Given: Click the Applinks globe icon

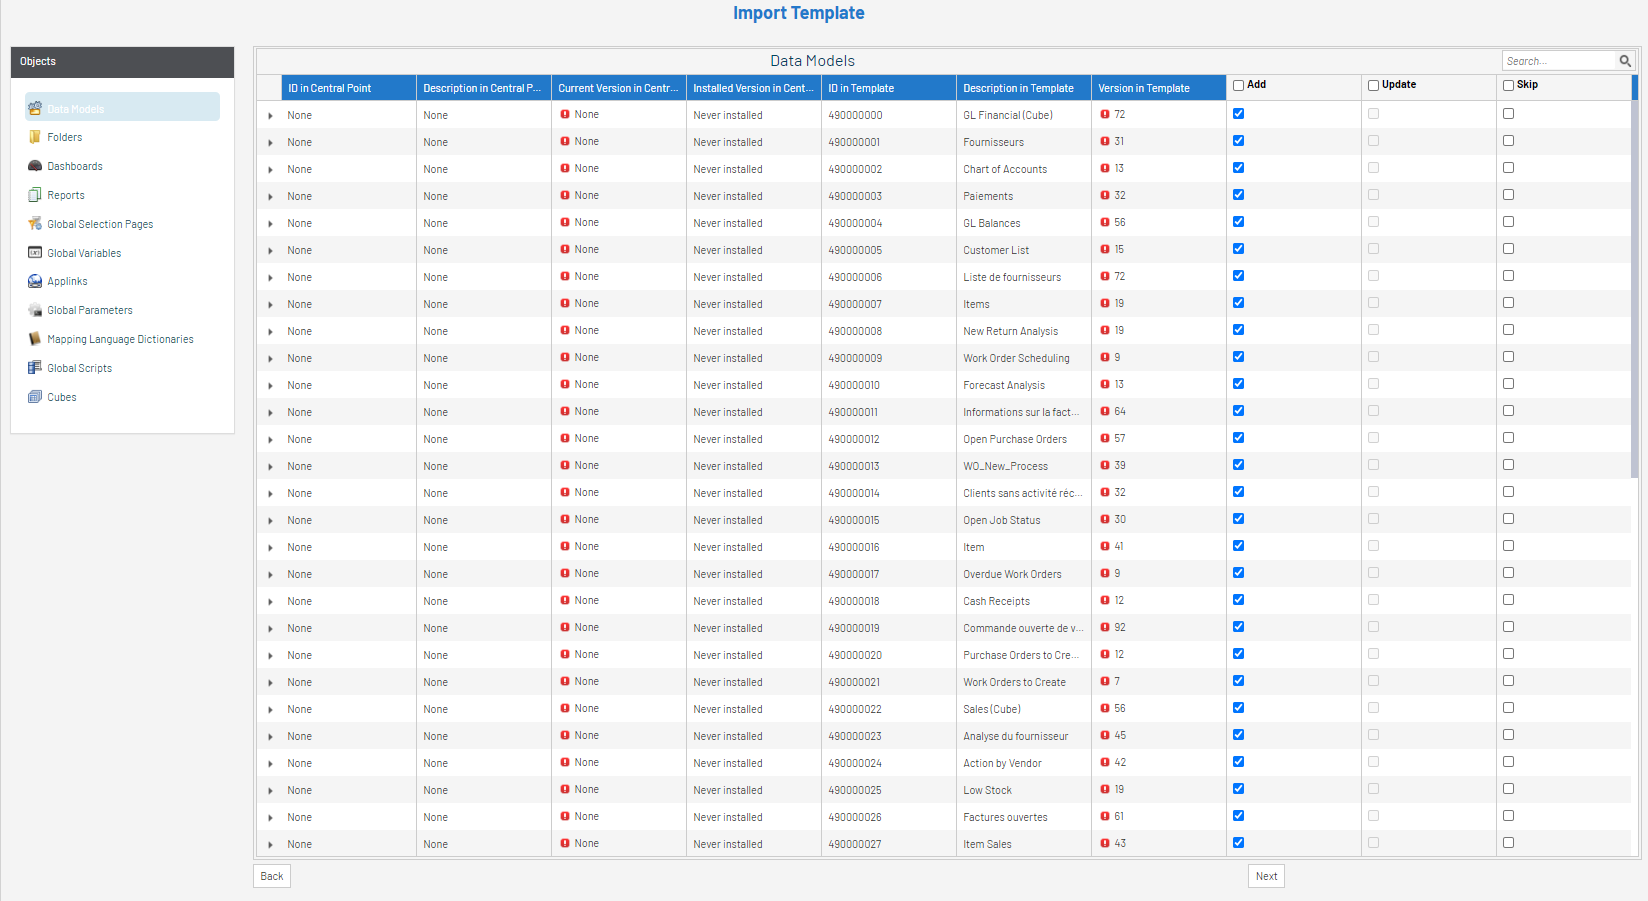Looking at the screenshot, I should (35, 282).
